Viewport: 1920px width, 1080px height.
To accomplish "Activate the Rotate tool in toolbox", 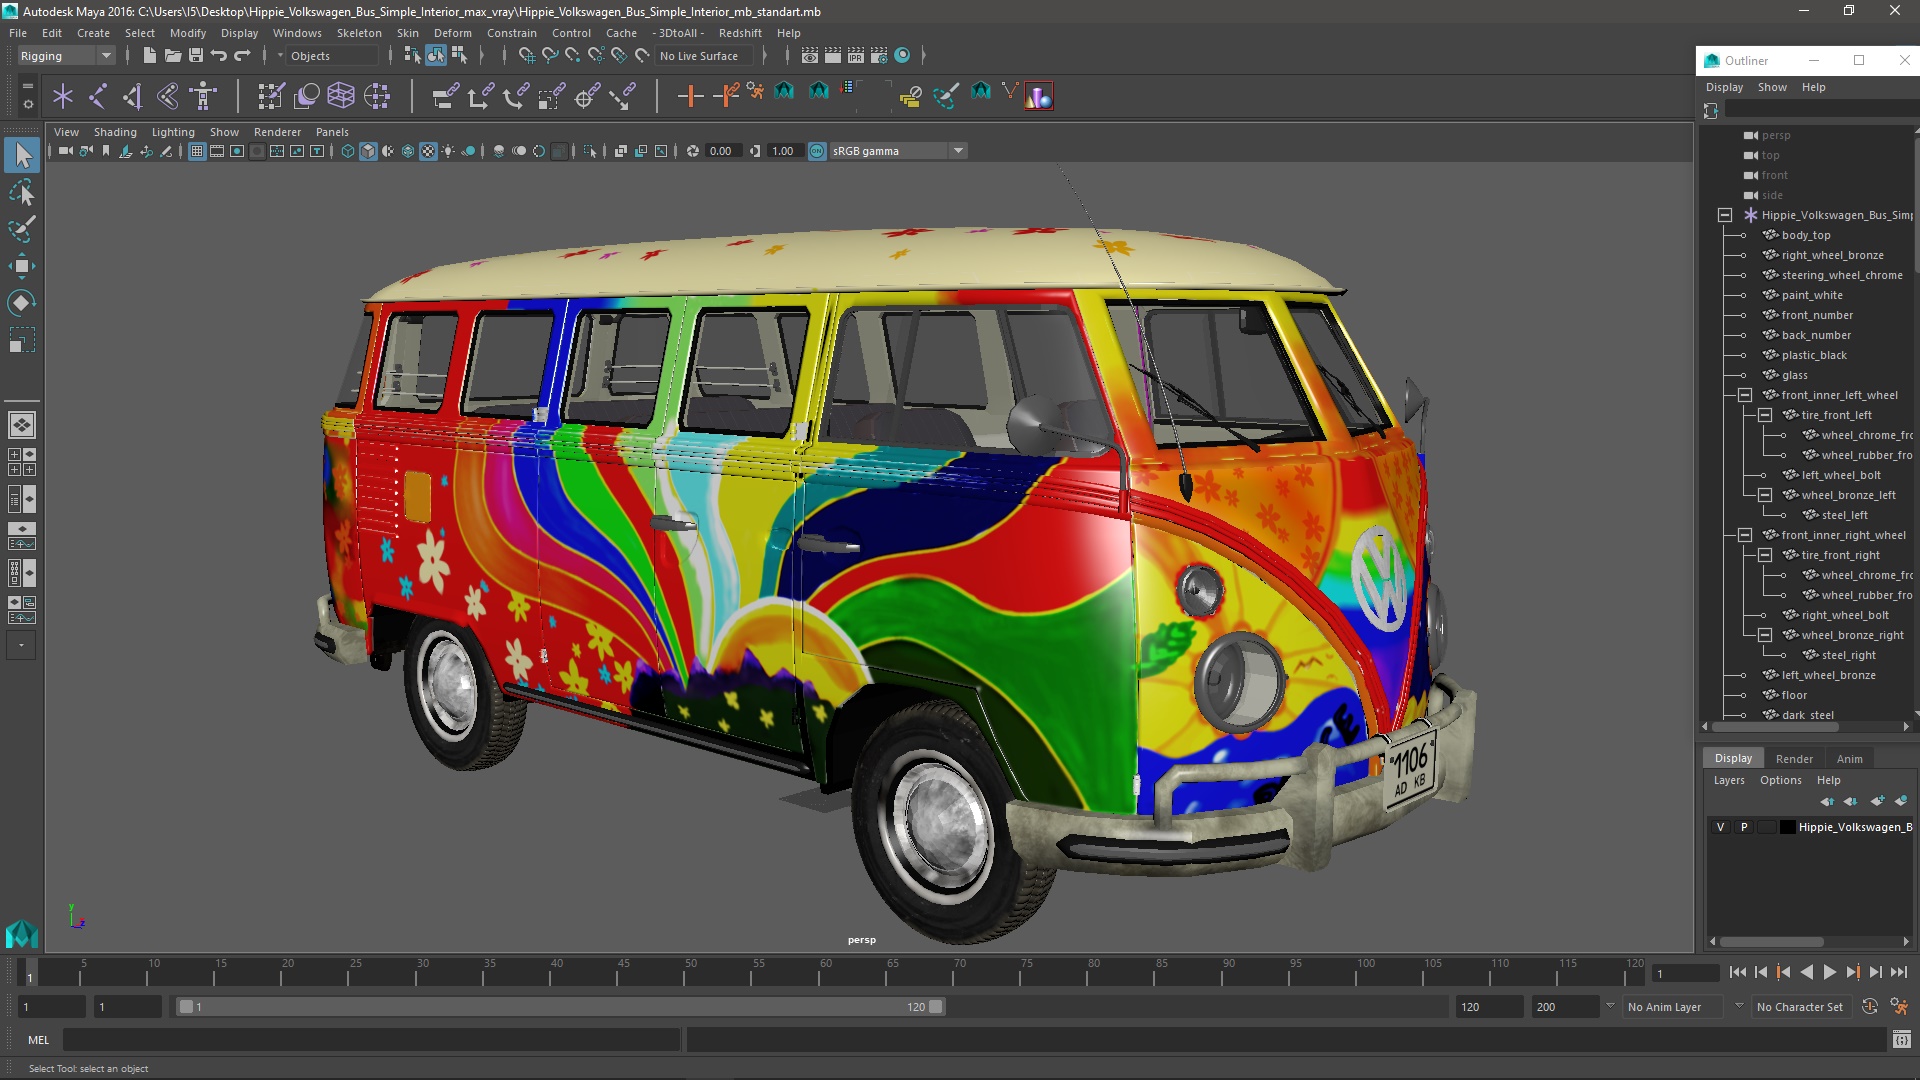I will coord(22,303).
